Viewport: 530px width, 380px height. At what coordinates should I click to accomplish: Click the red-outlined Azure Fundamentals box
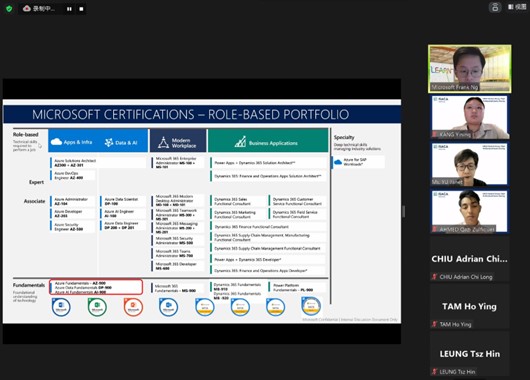96,287
